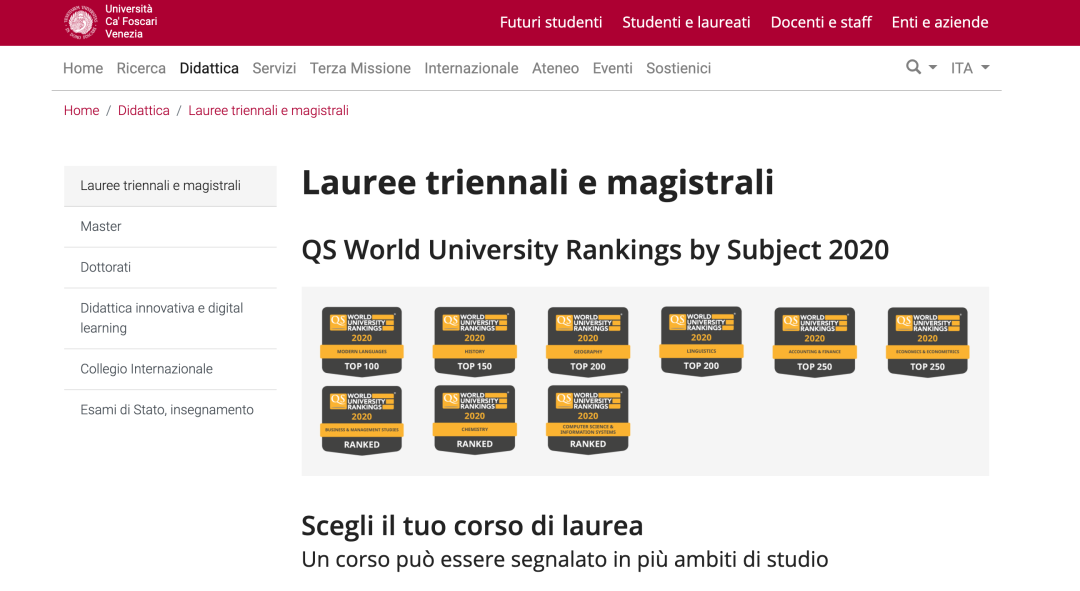The width and height of the screenshot is (1080, 591).
Task: Click the Ca' Foscari university seal logo
Action: click(81, 21)
